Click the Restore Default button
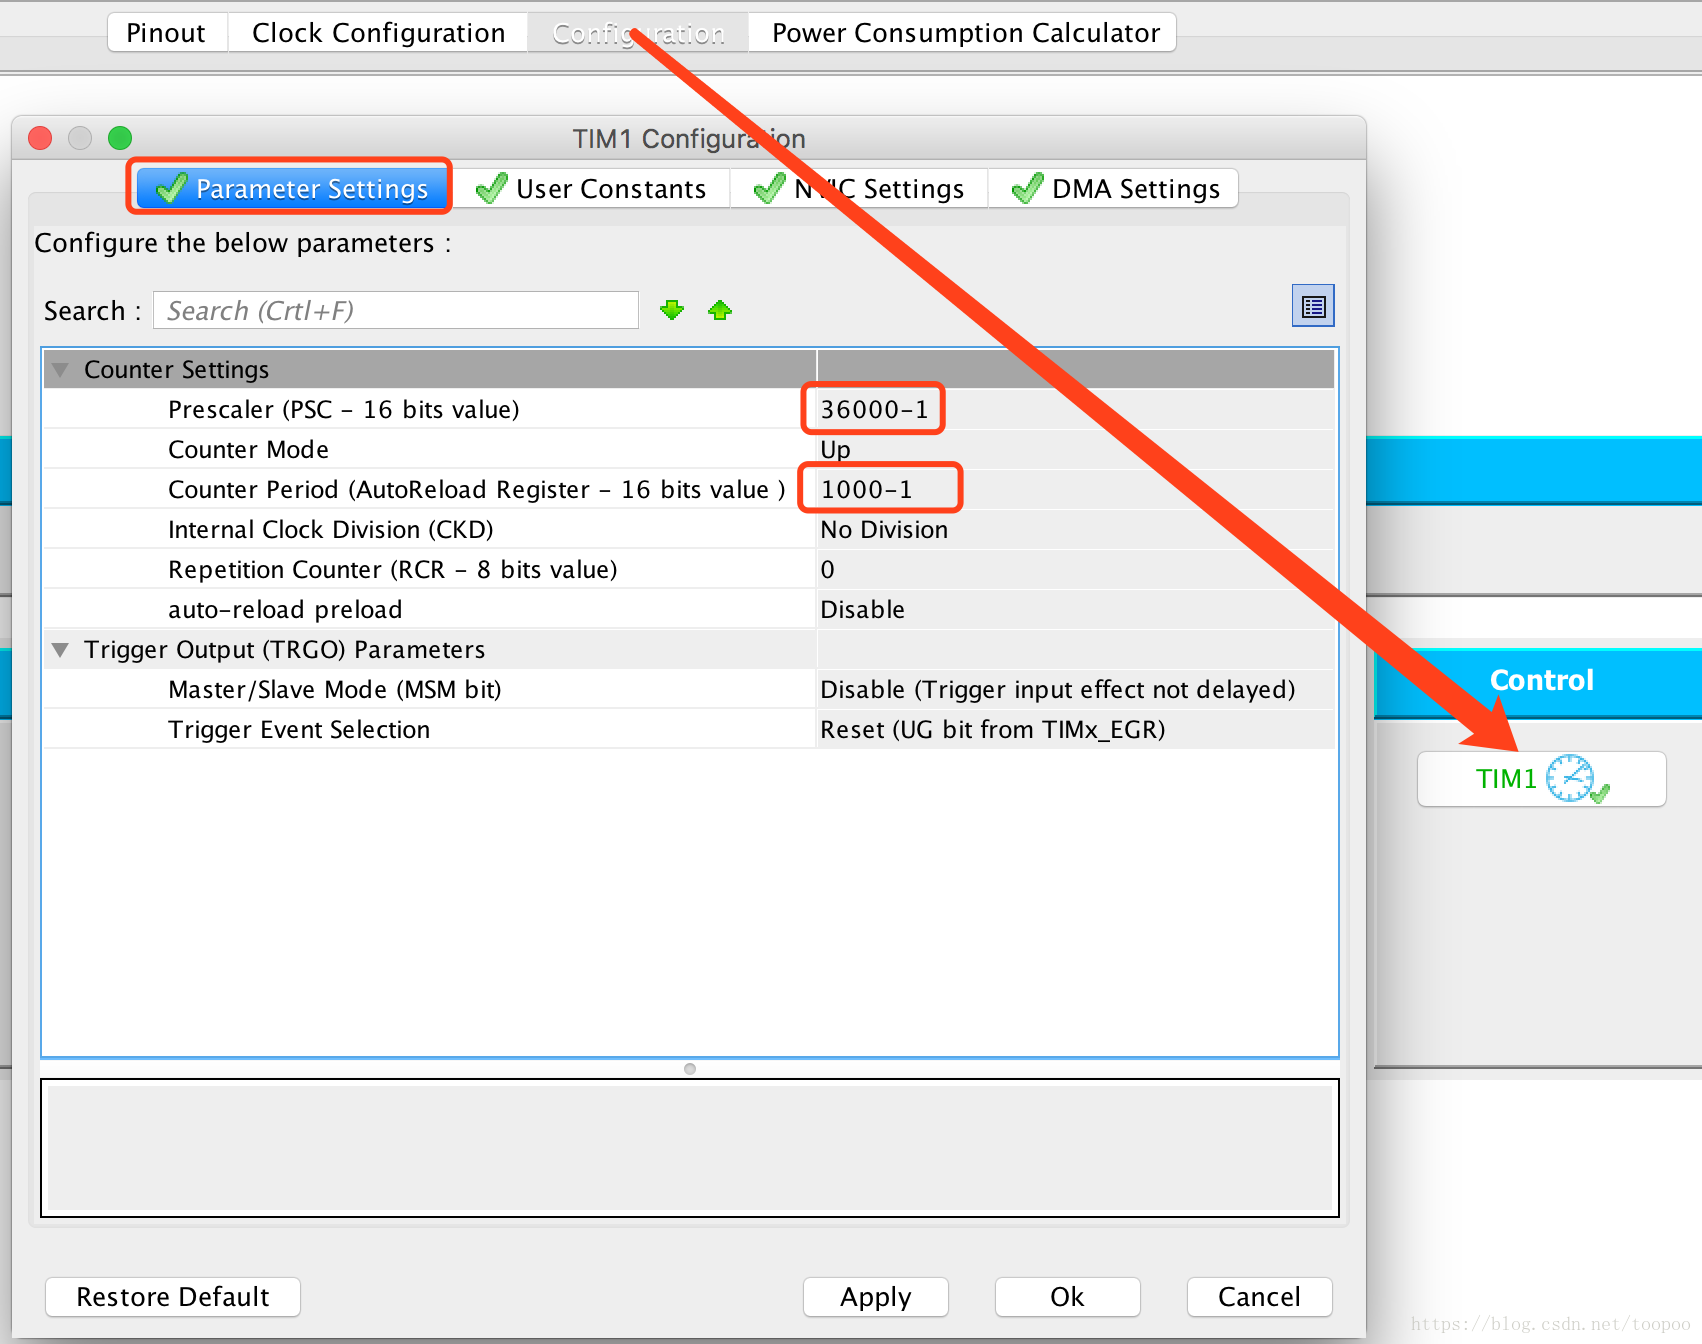This screenshot has height=1344, width=1702. click(173, 1297)
